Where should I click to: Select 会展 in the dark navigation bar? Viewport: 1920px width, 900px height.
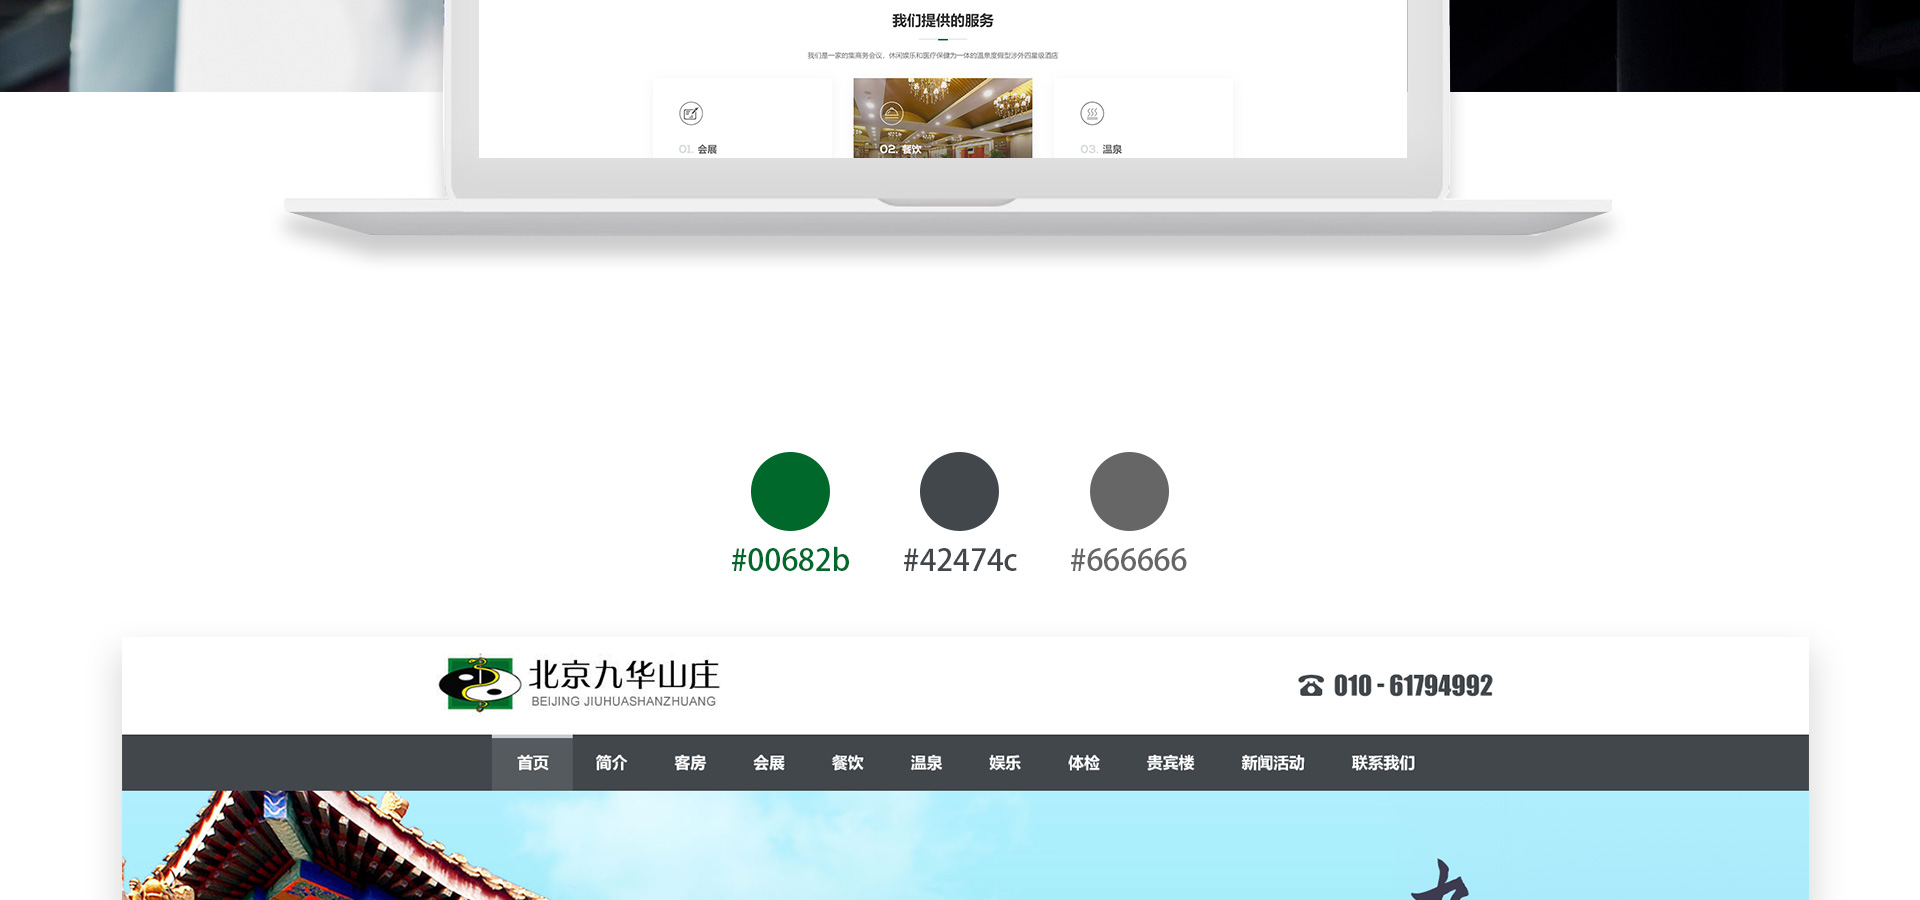pyautogui.click(x=769, y=763)
